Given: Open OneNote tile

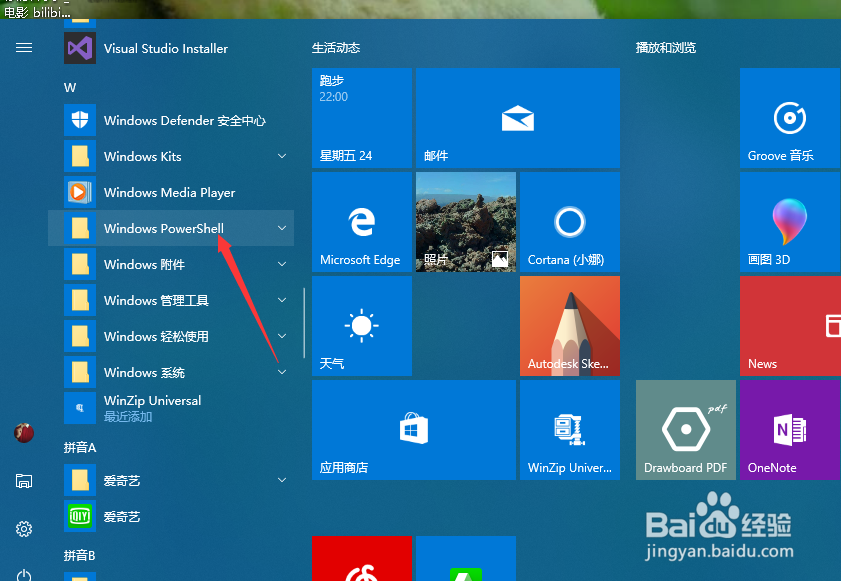Looking at the screenshot, I should [790, 430].
